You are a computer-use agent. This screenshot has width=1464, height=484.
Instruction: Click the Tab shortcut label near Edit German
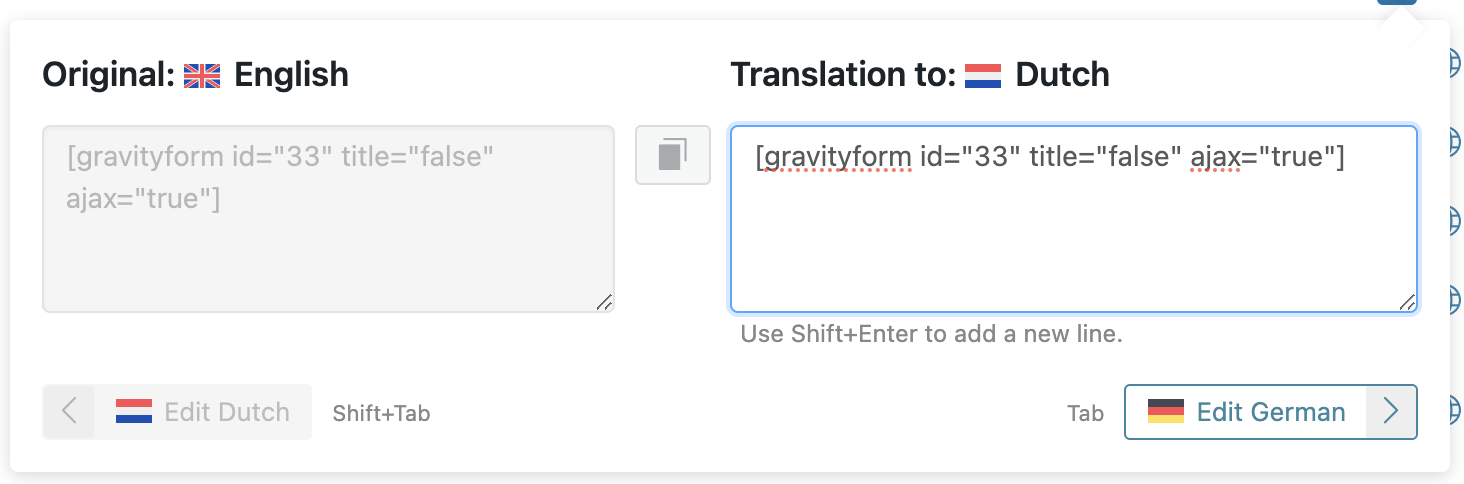(1086, 413)
